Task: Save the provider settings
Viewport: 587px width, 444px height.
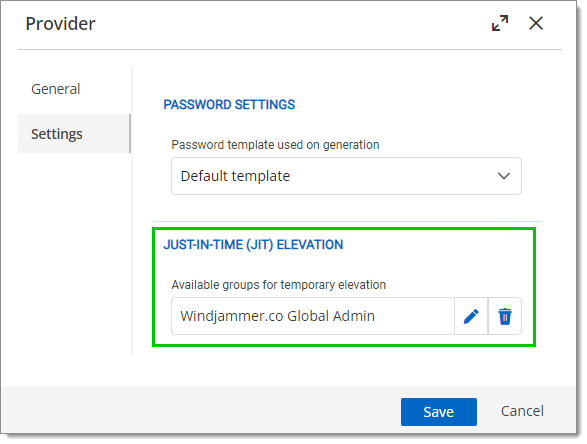Action: (439, 412)
